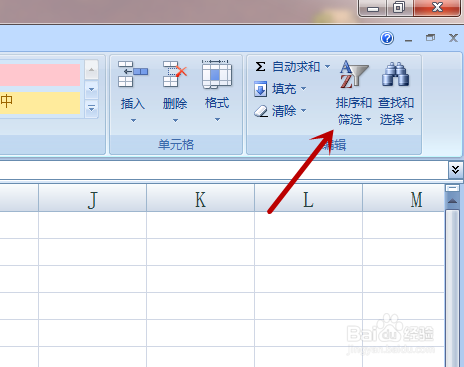The width and height of the screenshot is (464, 367).
Task: Select column M header
Action: click(x=404, y=198)
